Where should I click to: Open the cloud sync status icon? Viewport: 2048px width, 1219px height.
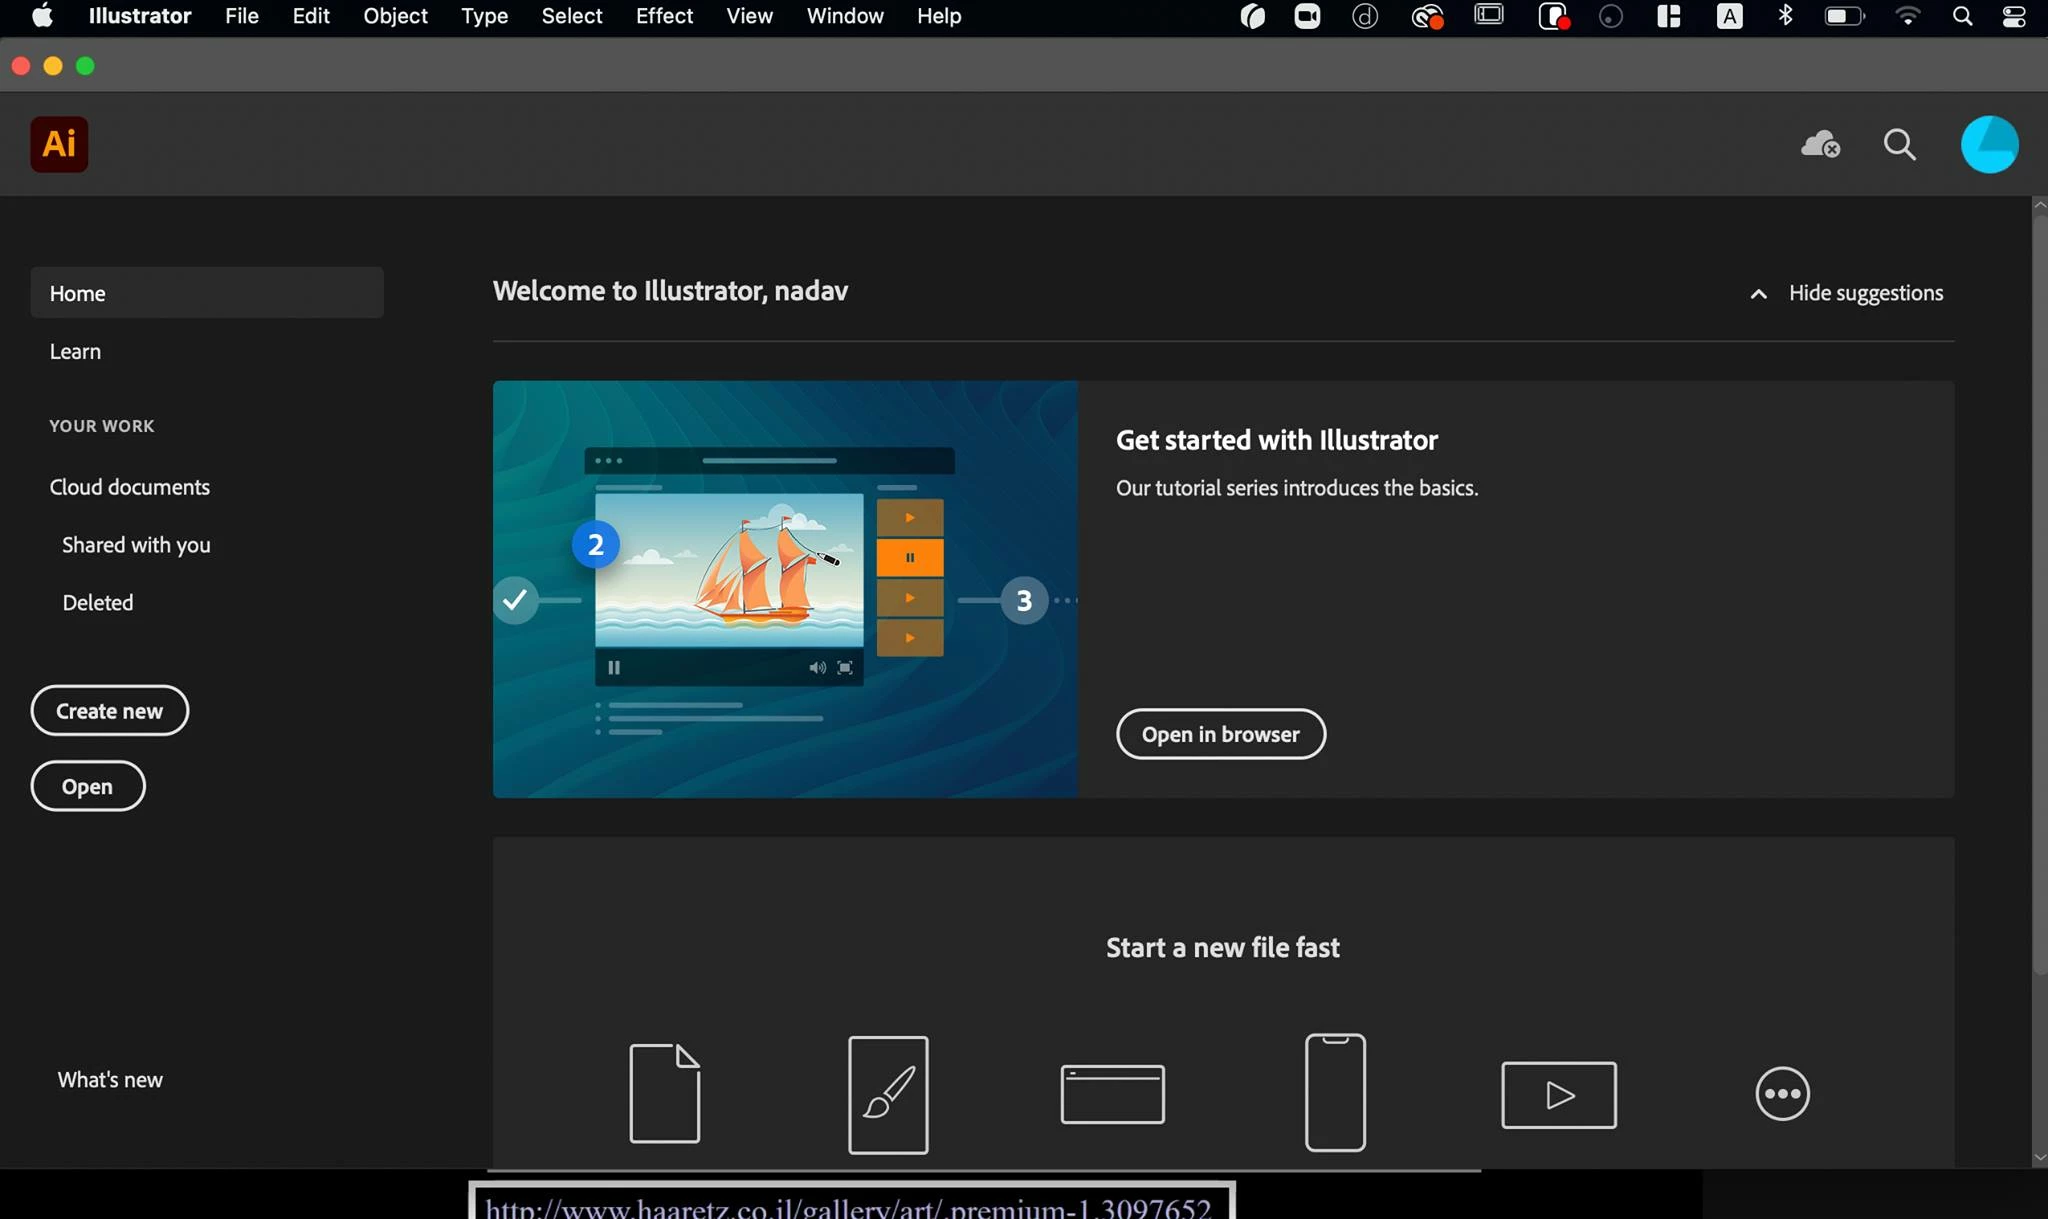pos(1820,145)
